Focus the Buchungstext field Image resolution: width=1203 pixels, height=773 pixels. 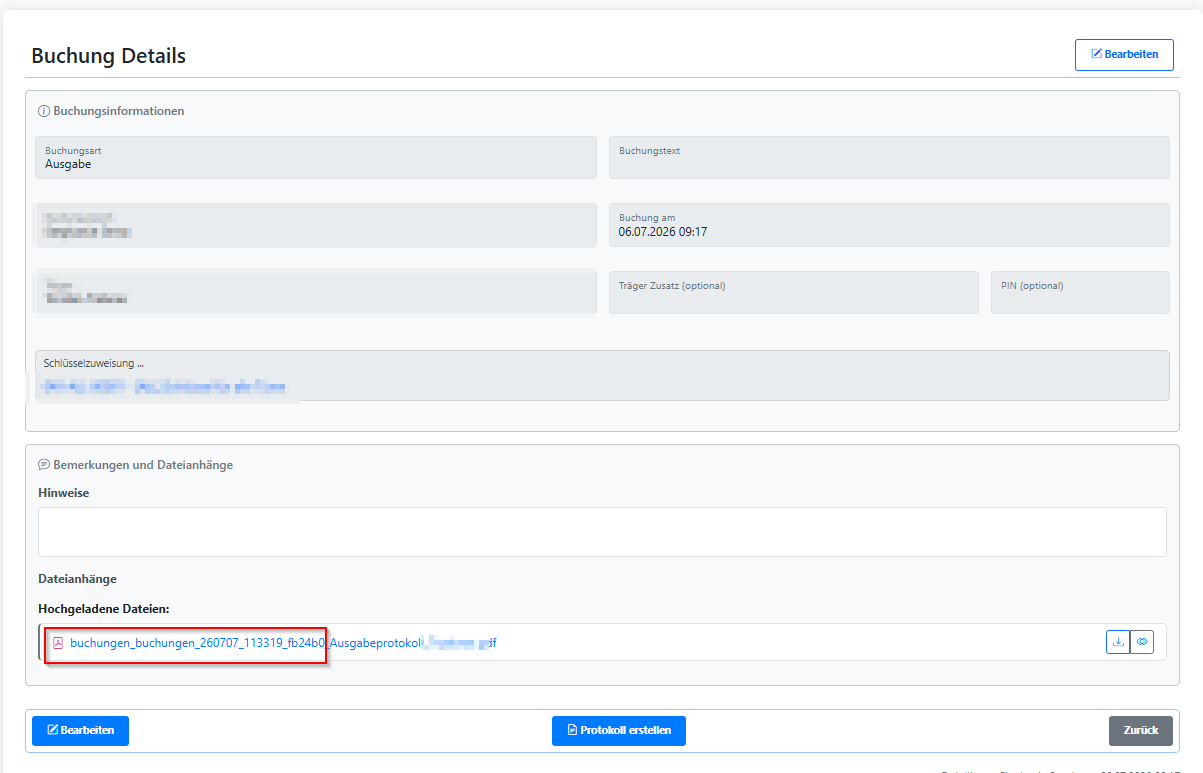tap(889, 158)
